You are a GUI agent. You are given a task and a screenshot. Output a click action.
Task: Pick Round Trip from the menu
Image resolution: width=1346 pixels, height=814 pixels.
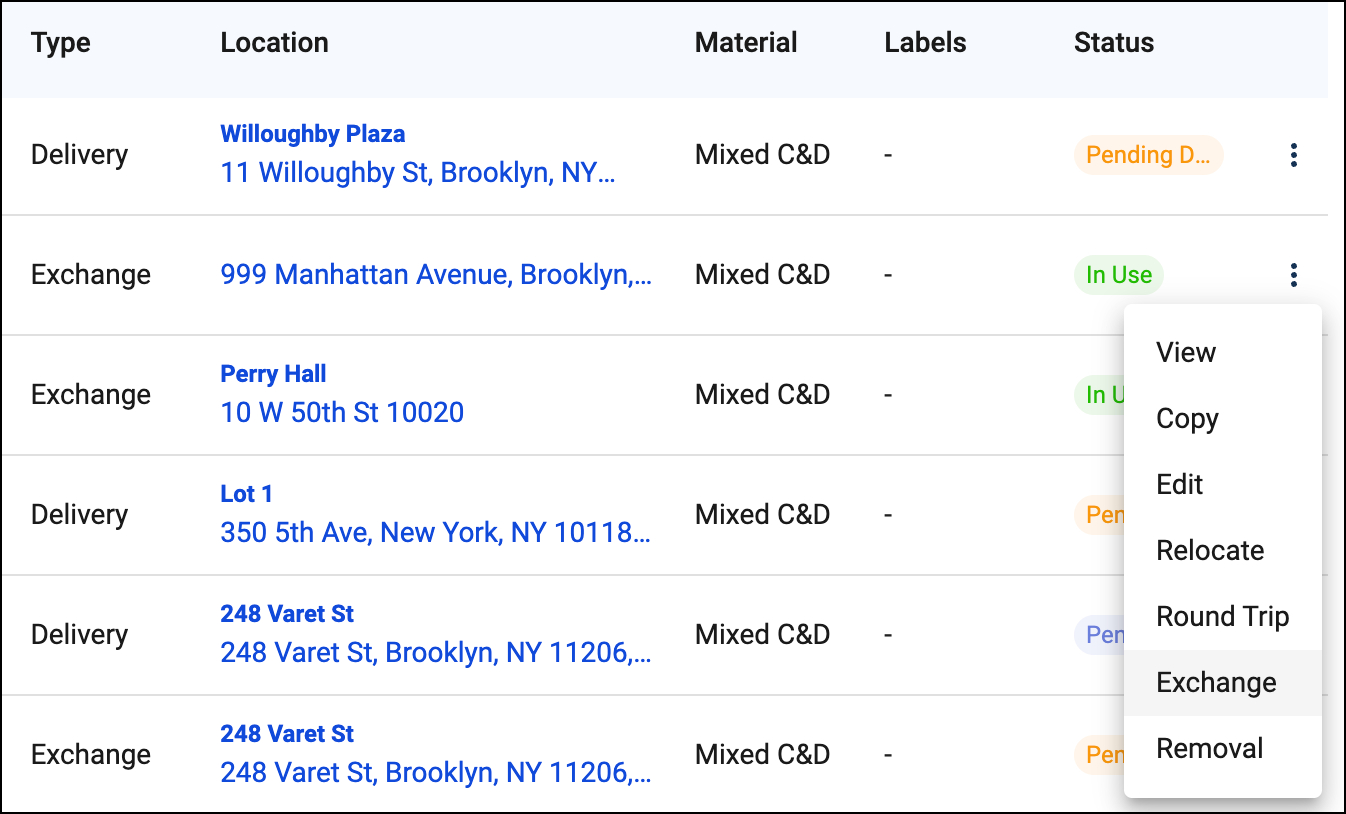1223,616
